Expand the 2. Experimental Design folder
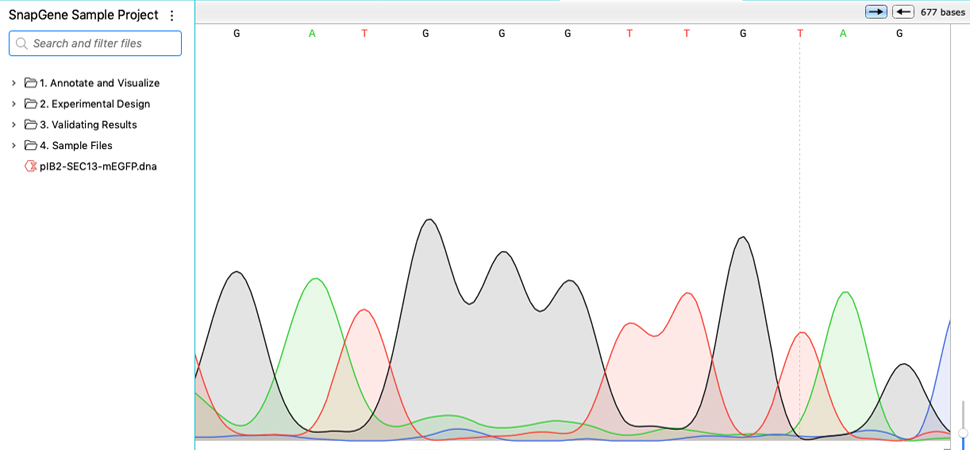Image resolution: width=970 pixels, height=450 pixels. click(14, 104)
